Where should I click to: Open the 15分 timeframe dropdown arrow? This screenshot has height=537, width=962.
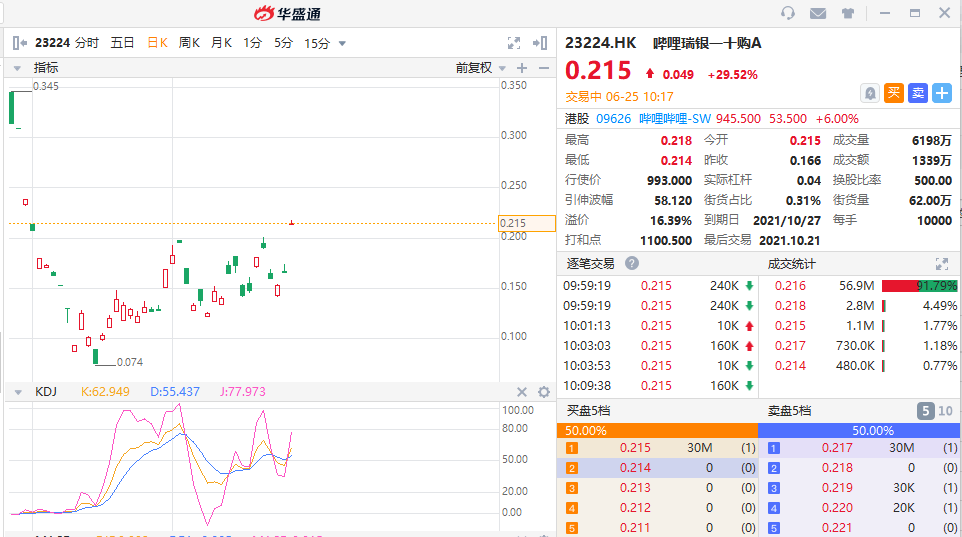click(x=342, y=43)
